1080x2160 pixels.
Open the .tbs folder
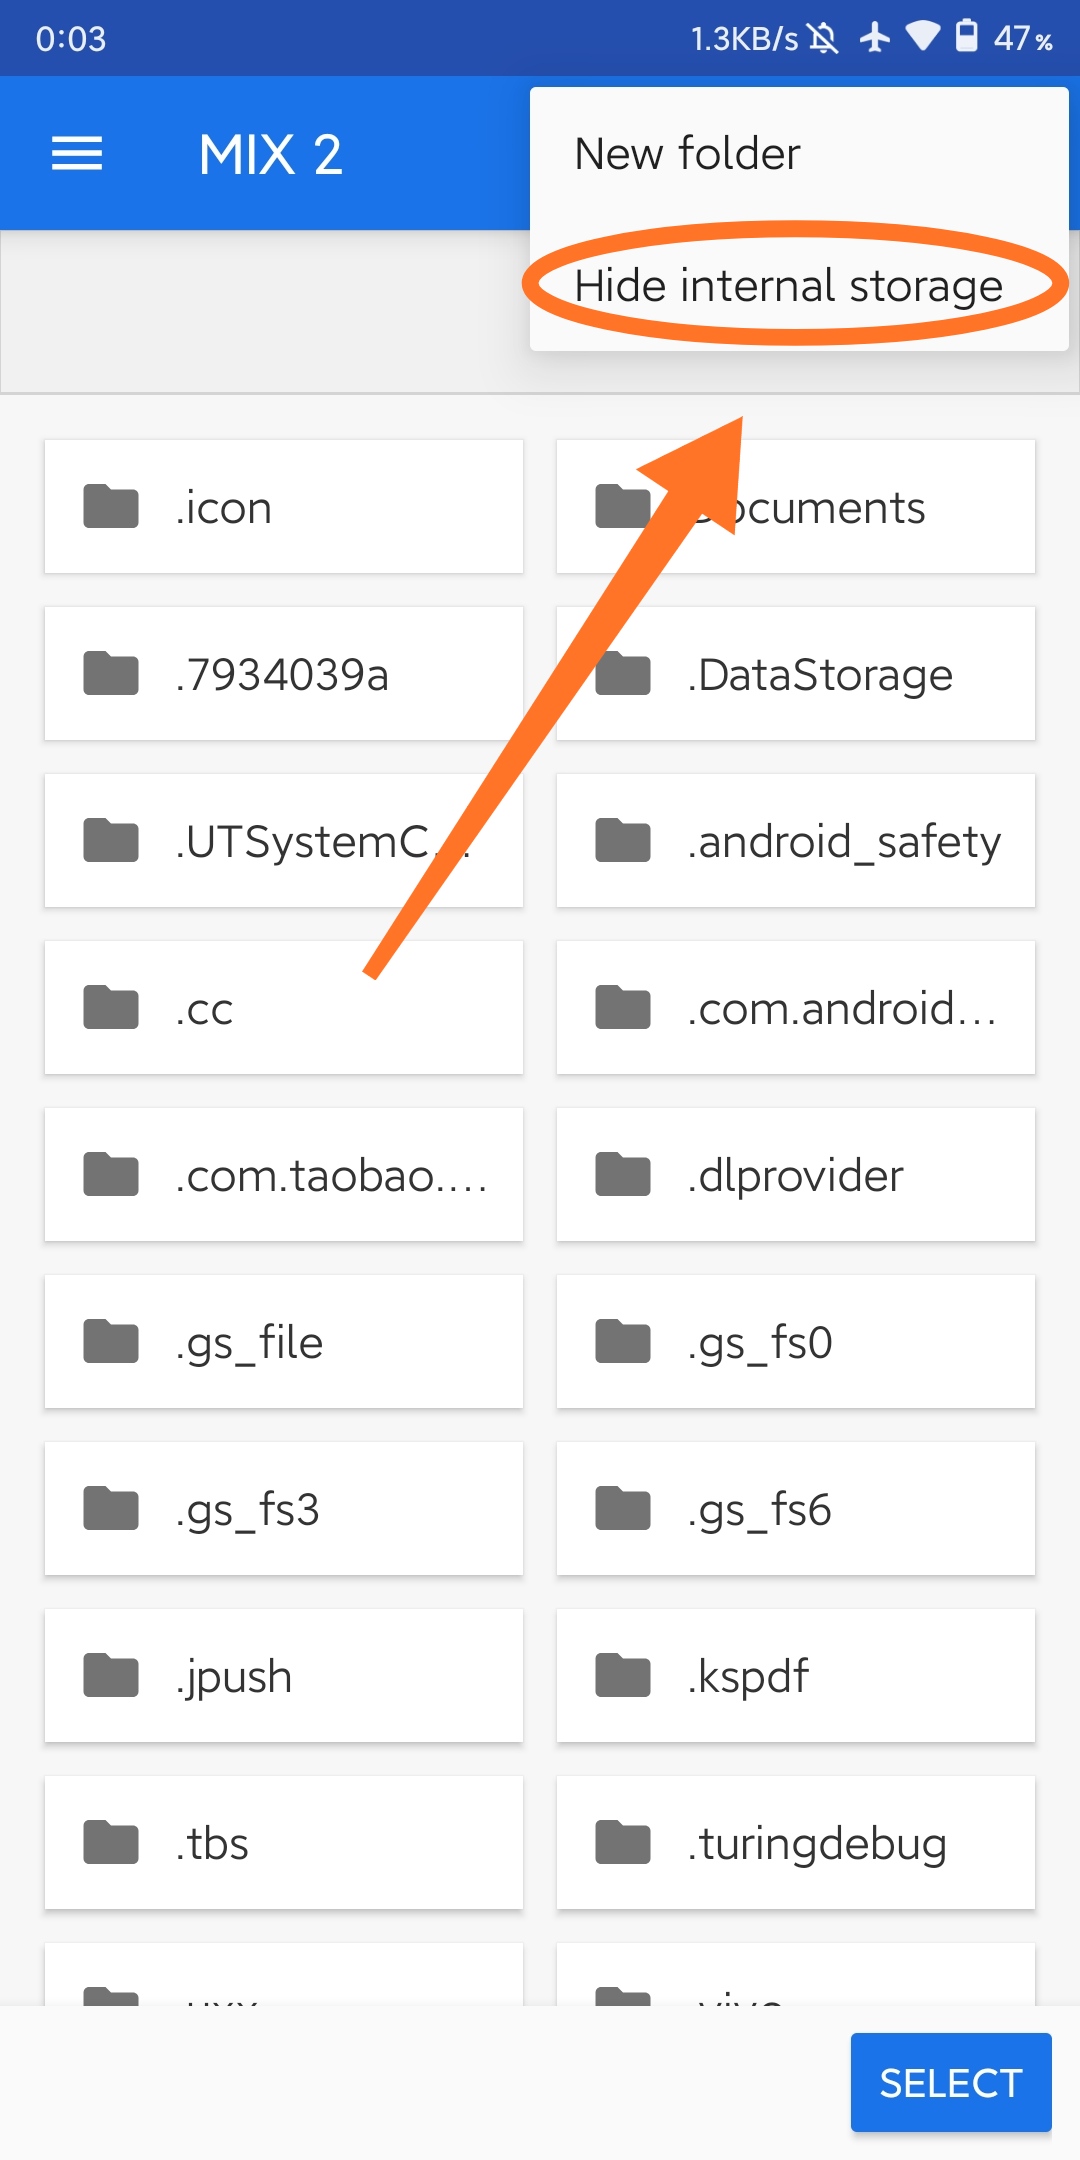(284, 1843)
